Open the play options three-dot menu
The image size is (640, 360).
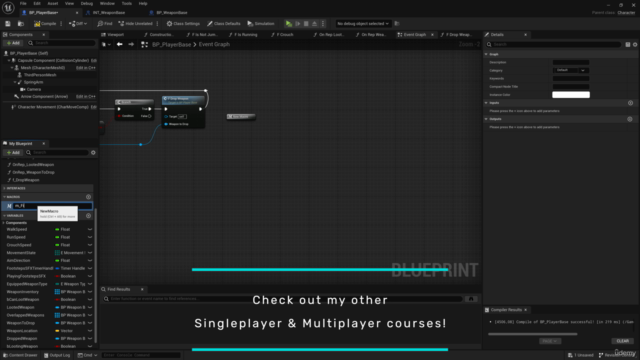(x=323, y=24)
